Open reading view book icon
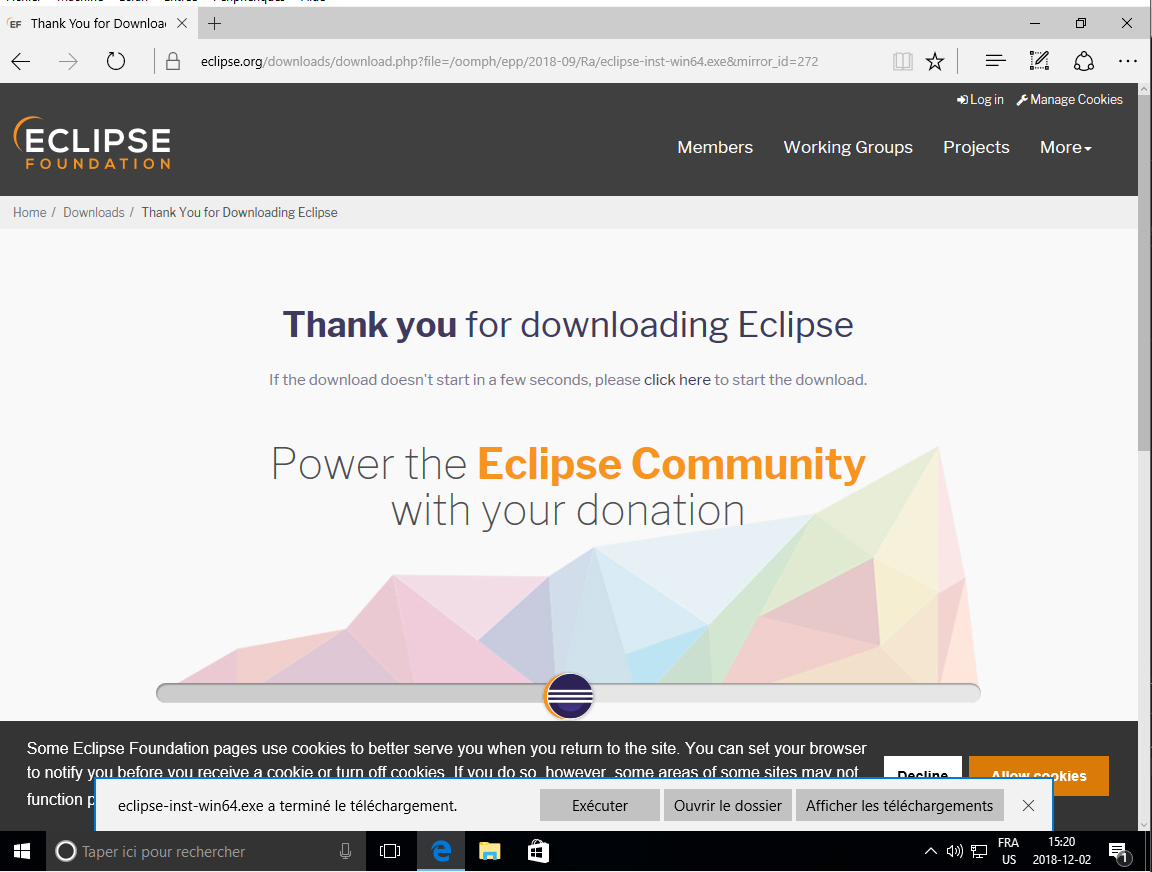The height and width of the screenshot is (872, 1152). [x=902, y=61]
